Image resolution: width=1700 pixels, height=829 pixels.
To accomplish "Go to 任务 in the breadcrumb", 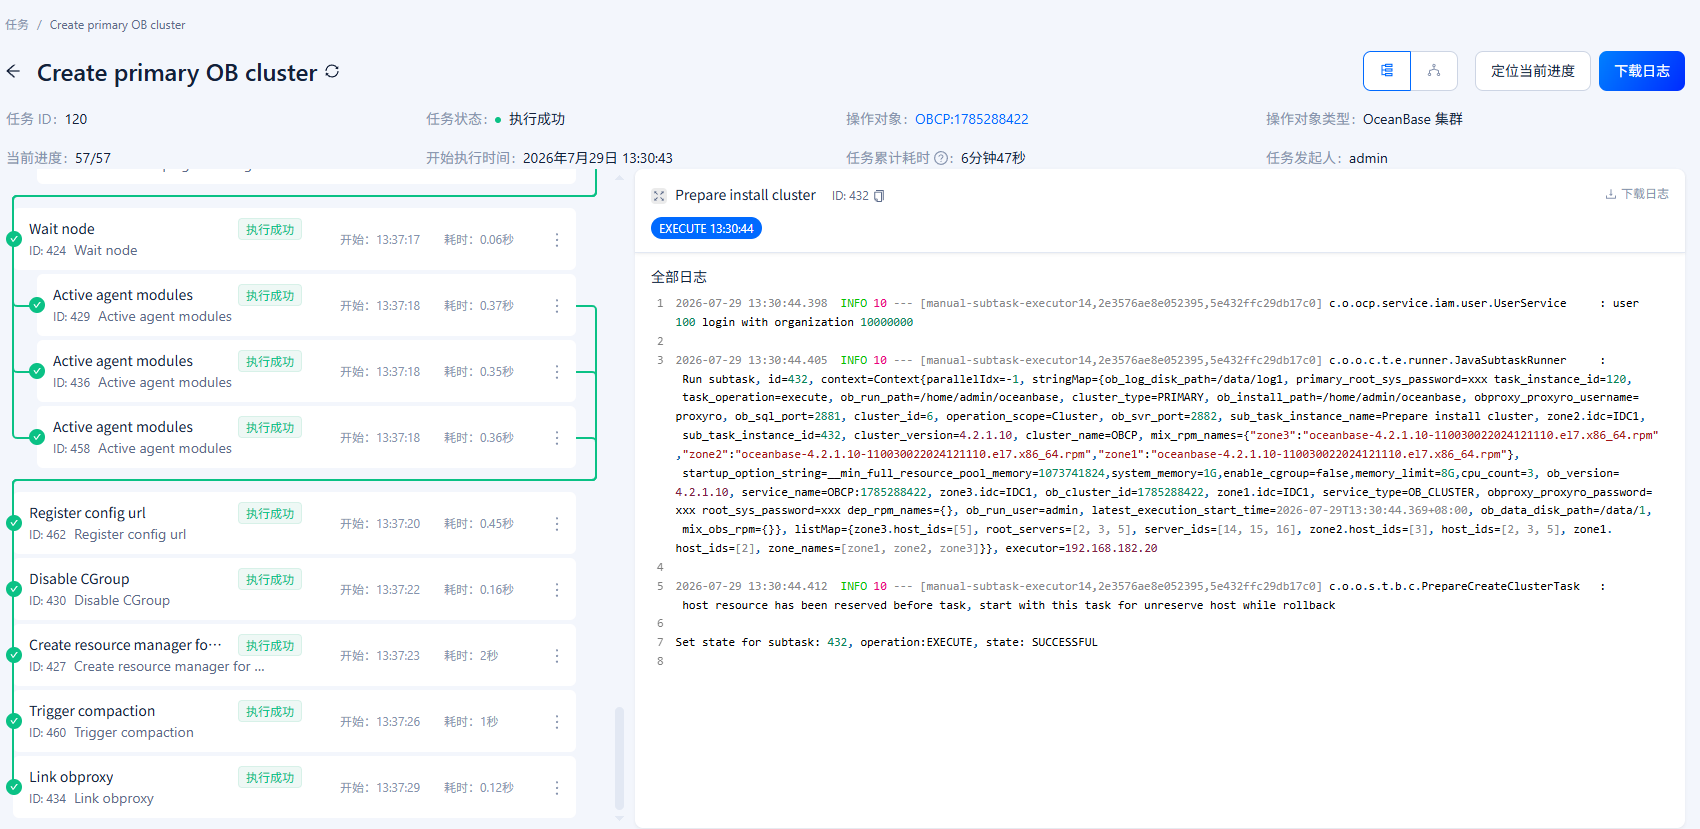I will 17,25.
